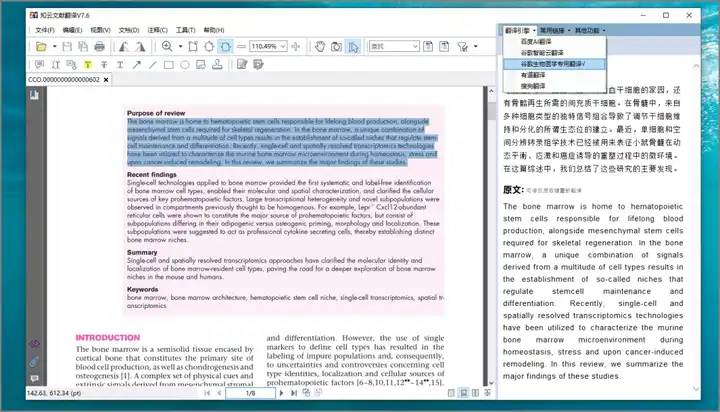Select the Snapshot camera tool
This screenshot has height=412, width=720.
(x=337, y=46)
